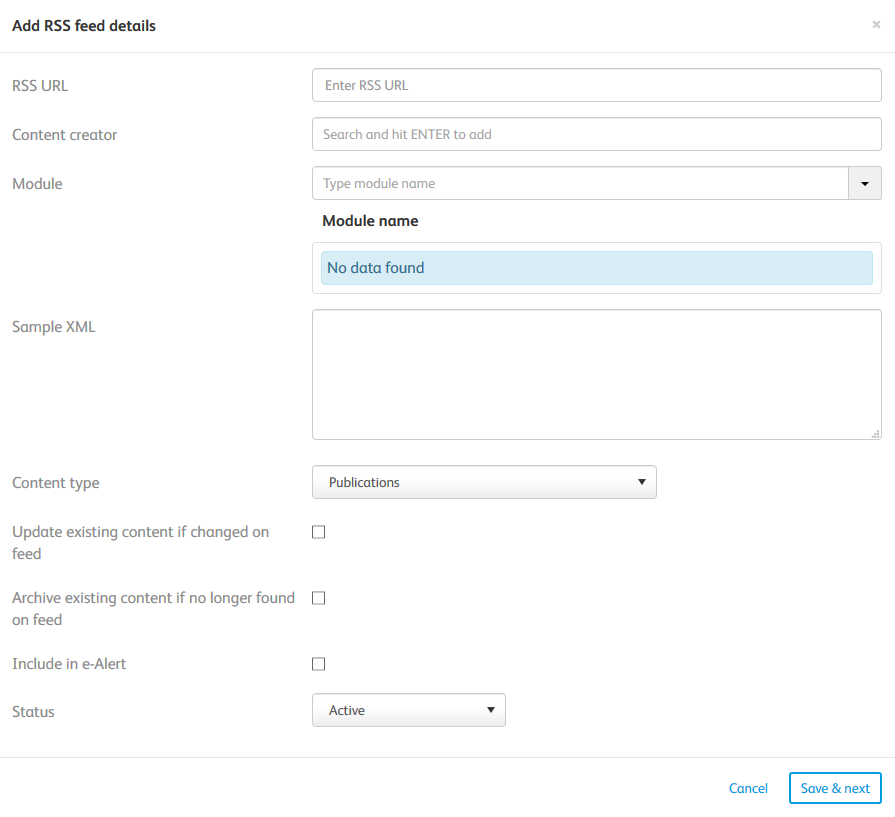
Task: Click the Include in e-Alert label text
Action: [x=69, y=664]
